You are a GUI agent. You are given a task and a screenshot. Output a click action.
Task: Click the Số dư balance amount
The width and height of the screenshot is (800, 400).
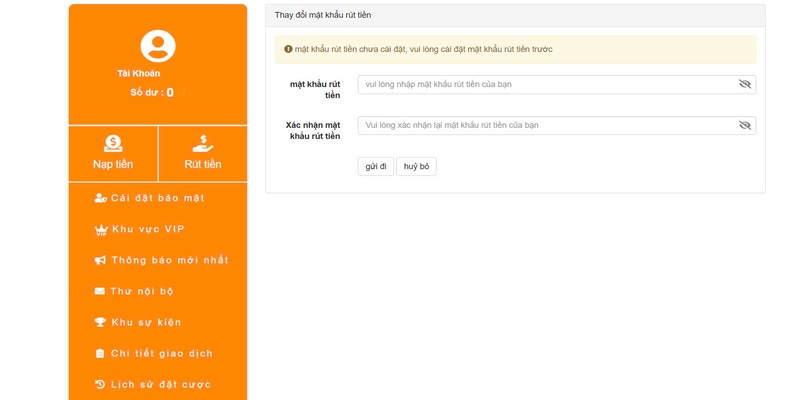[170, 93]
